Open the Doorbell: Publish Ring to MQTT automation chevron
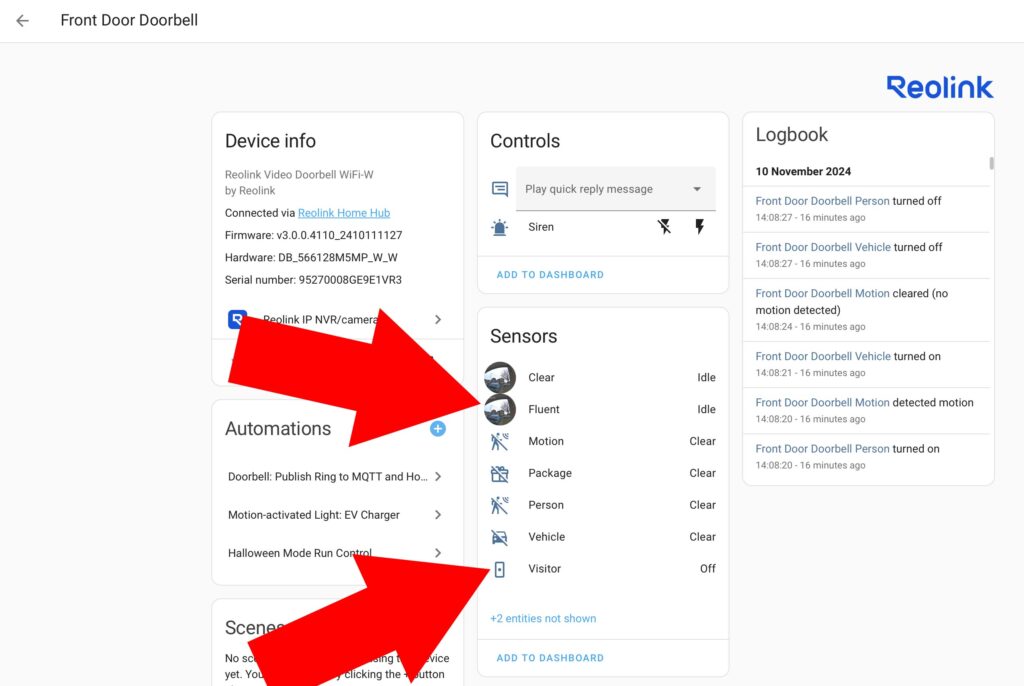Image resolution: width=1024 pixels, height=686 pixels. pyautogui.click(x=438, y=477)
